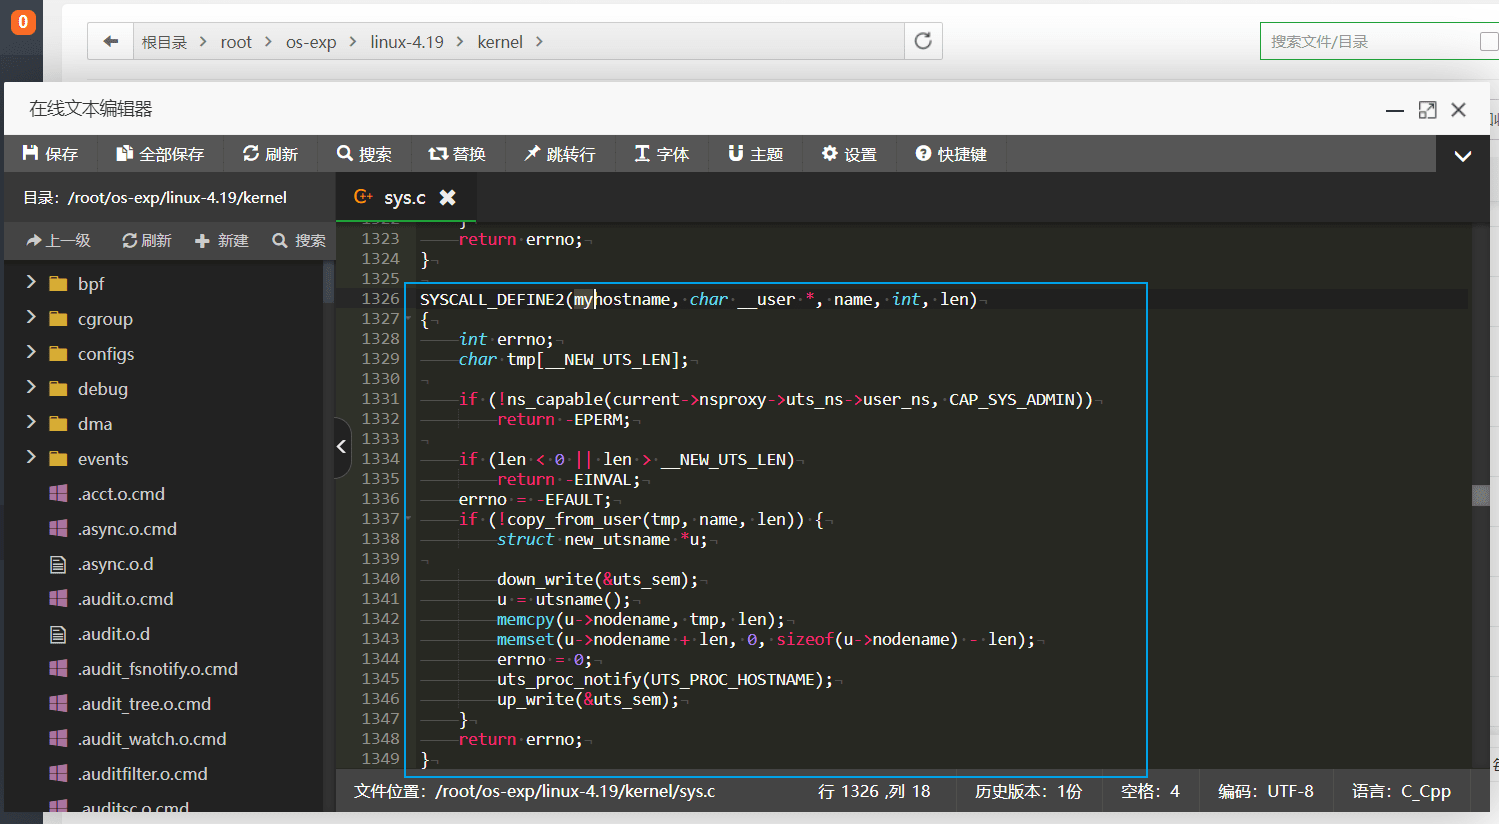
Task: Expand the debug folder
Action: (30, 388)
